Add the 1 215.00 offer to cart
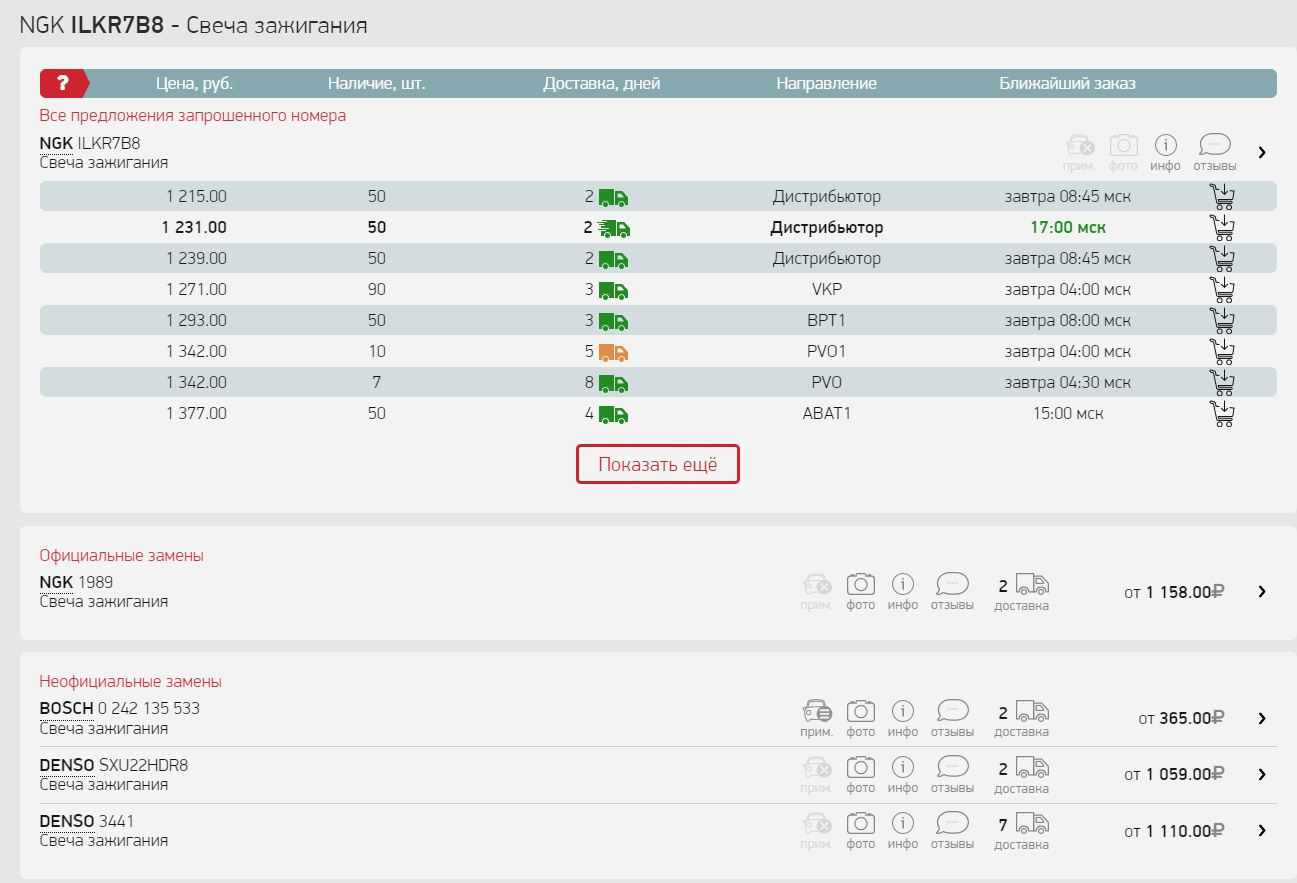1297x883 pixels. (1222, 196)
